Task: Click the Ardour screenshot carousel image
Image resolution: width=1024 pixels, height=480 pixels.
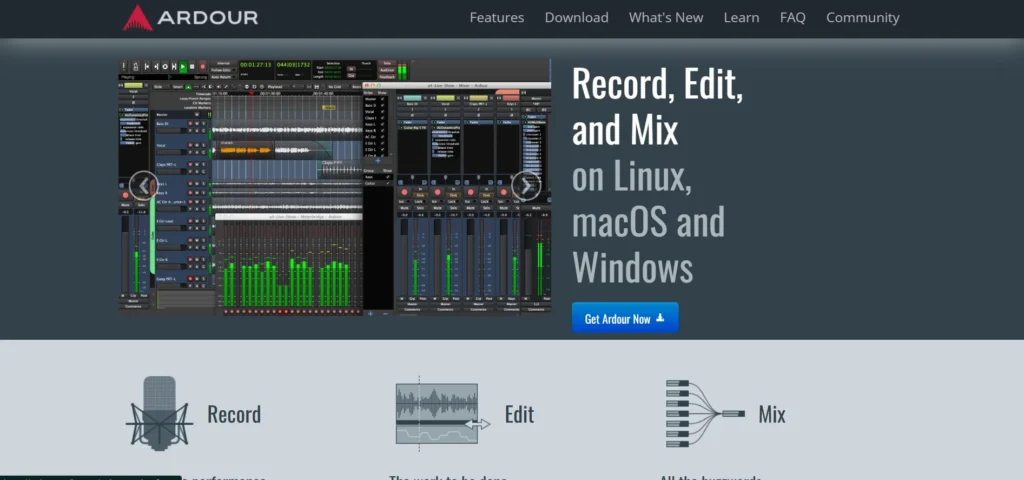Action: pyautogui.click(x=334, y=188)
